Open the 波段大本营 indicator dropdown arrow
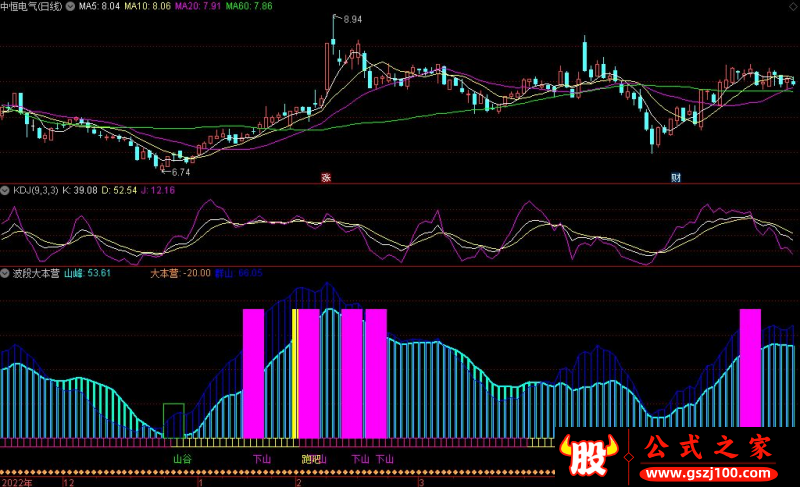 click(x=5, y=272)
